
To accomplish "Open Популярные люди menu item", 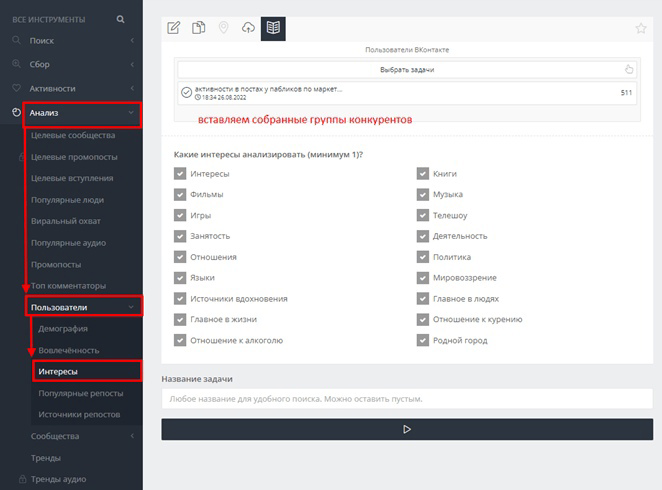I will pyautogui.click(x=67, y=200).
